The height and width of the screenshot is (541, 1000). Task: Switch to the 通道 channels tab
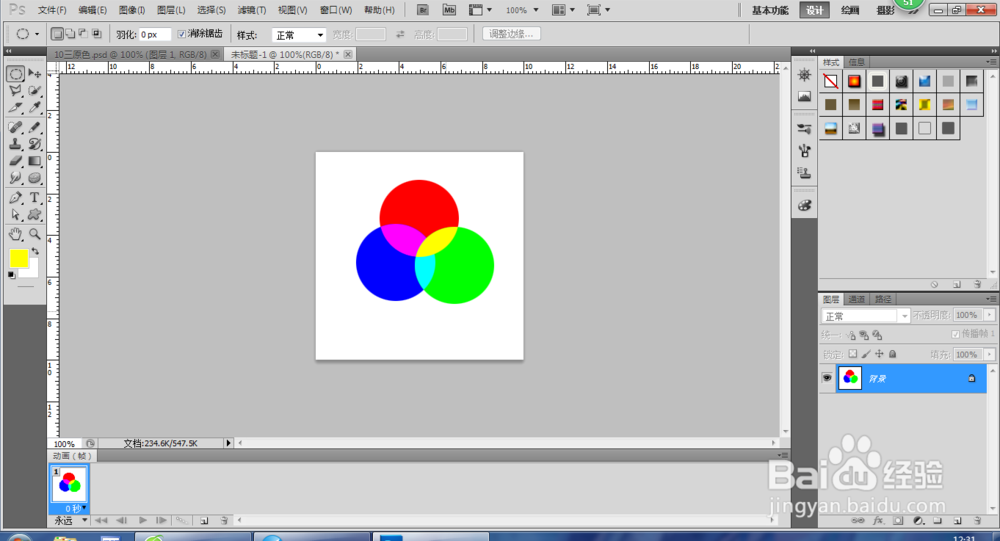pyautogui.click(x=857, y=299)
